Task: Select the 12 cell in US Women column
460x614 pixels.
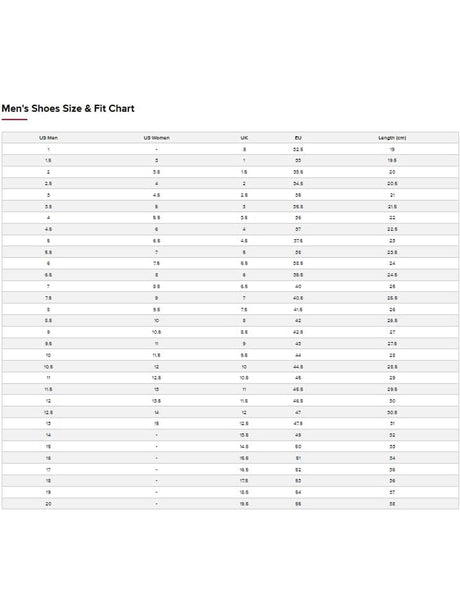Action: point(157,367)
